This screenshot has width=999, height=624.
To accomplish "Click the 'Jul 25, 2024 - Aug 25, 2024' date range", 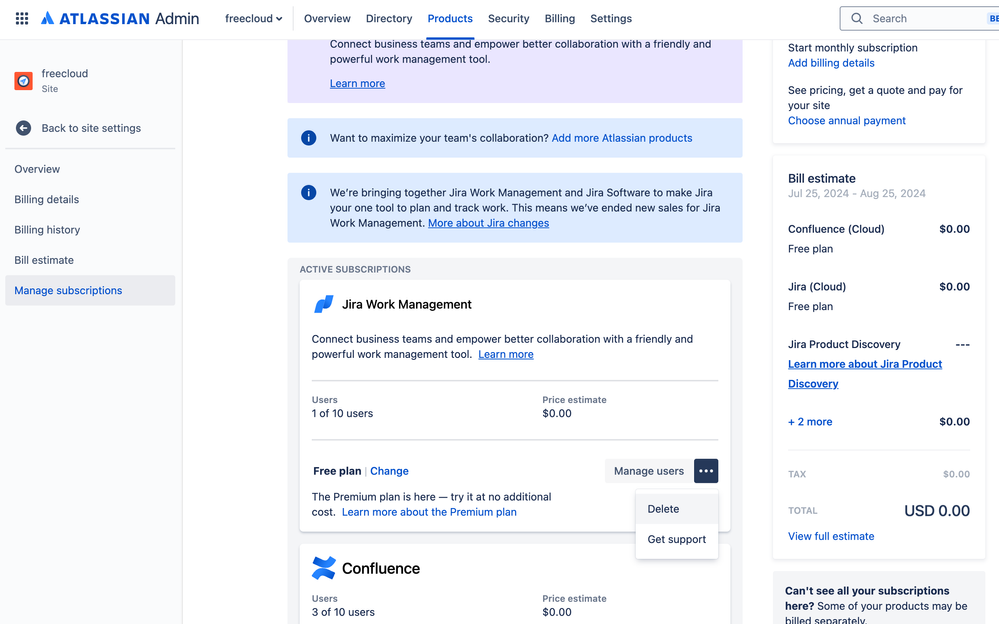I will click(856, 193).
